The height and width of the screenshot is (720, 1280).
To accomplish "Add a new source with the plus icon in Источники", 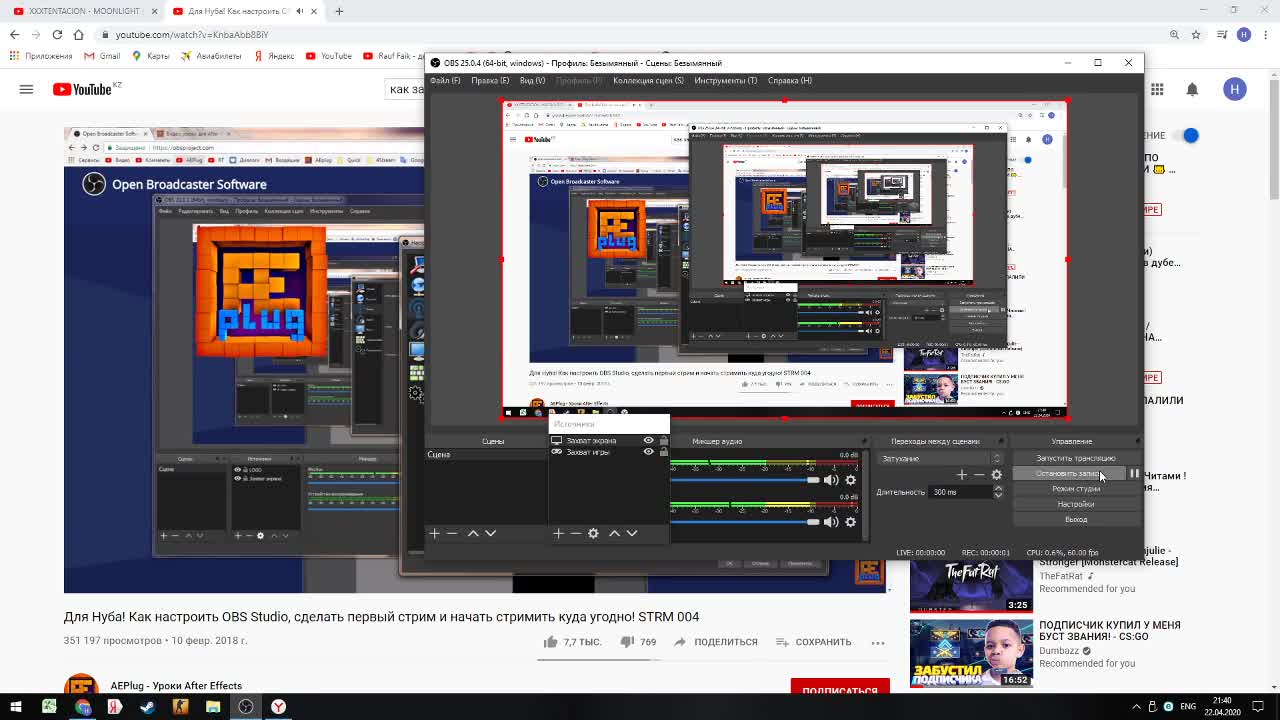I will 558,533.
